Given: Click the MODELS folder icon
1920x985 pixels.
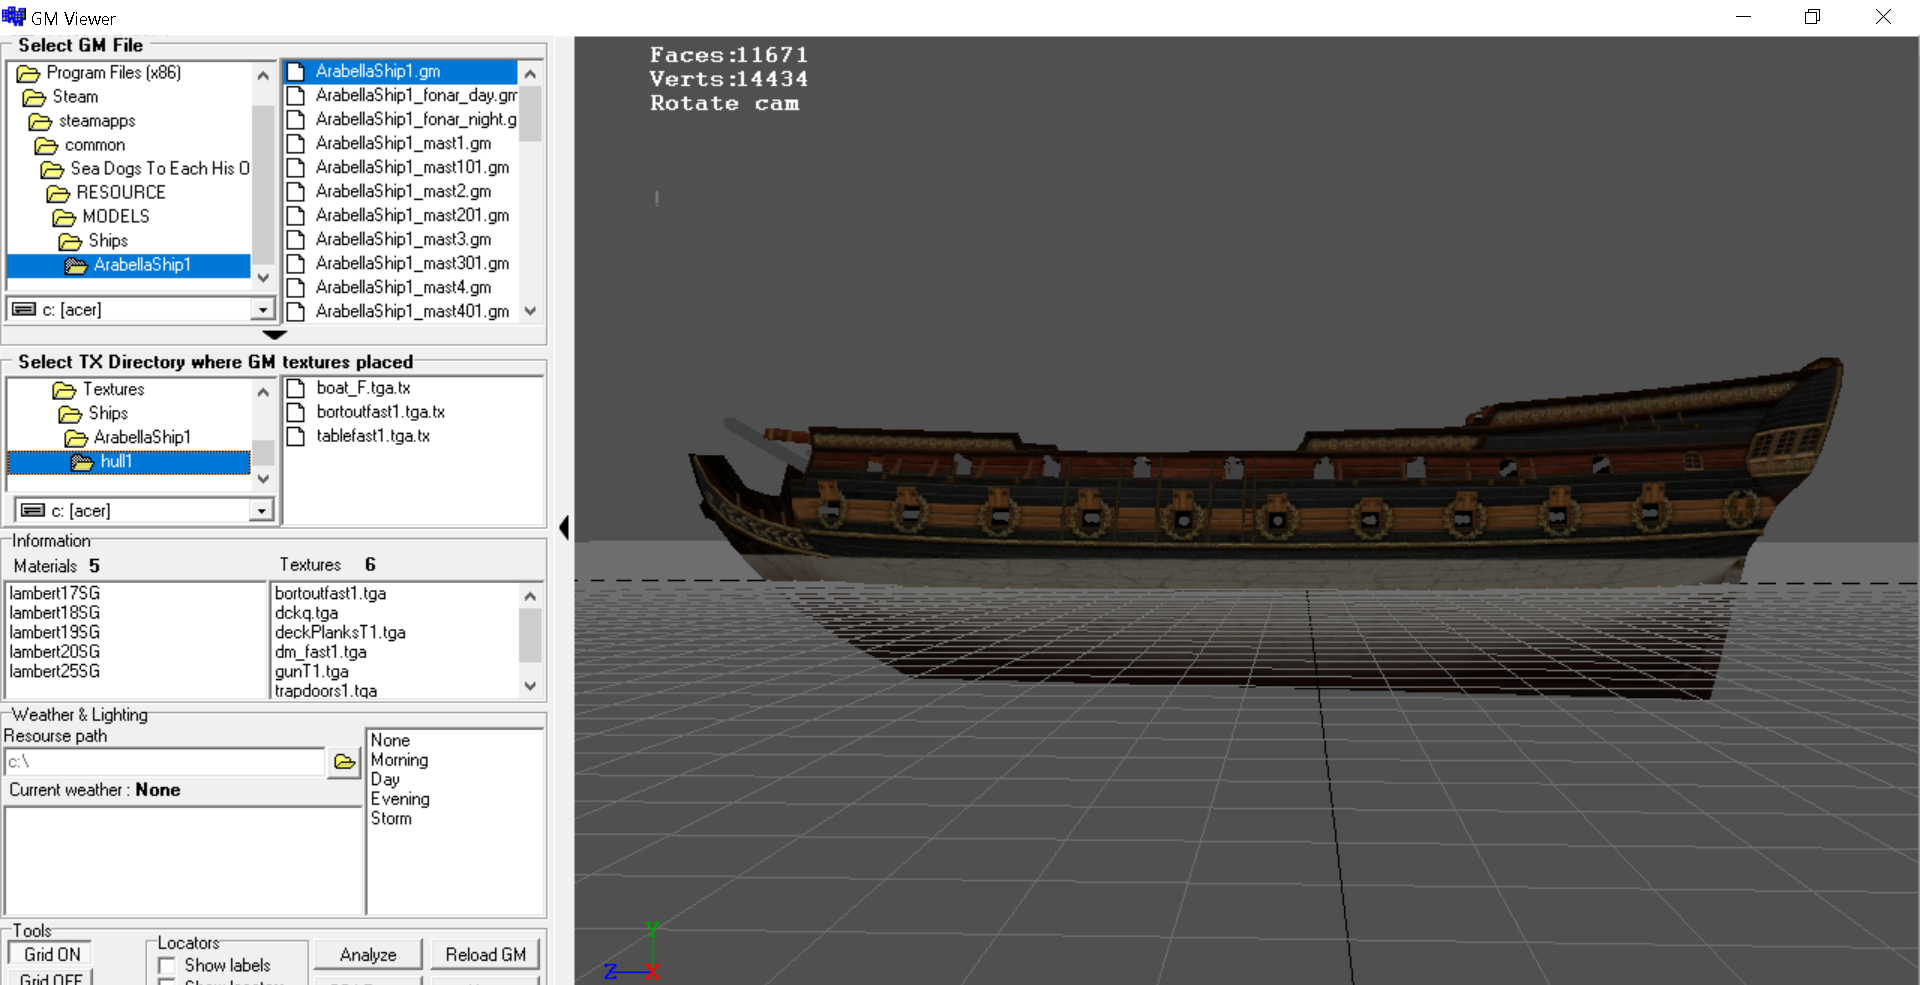Looking at the screenshot, I should [x=64, y=217].
